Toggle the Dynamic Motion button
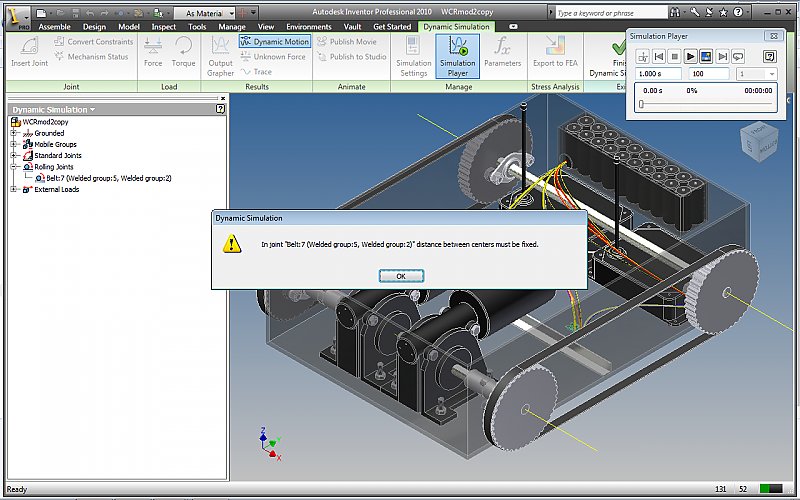 (x=275, y=42)
